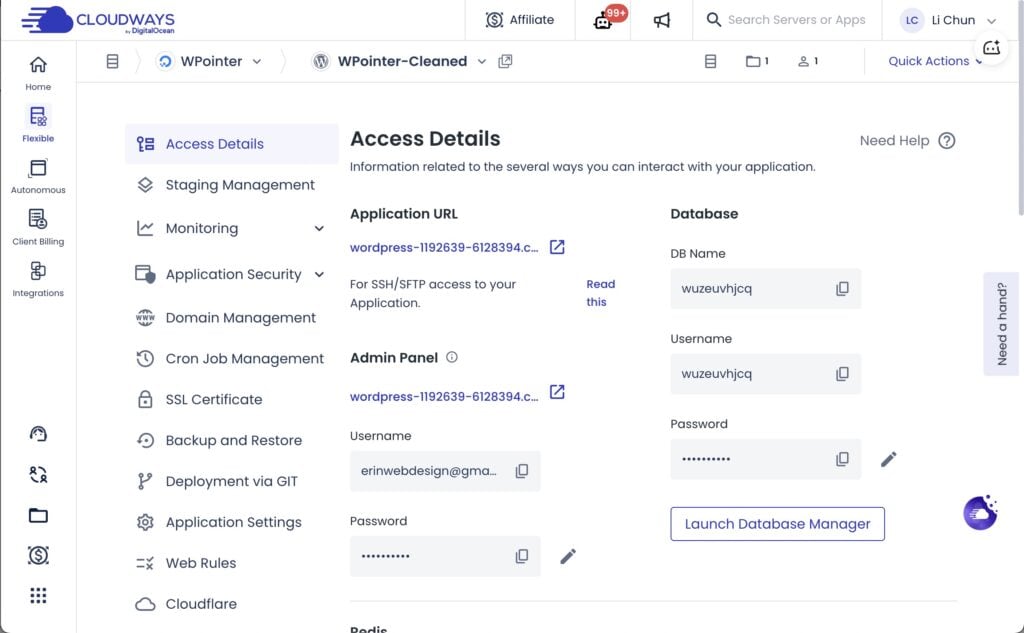Open Application URL in new tab icon
This screenshot has width=1024, height=633.
(x=557, y=247)
